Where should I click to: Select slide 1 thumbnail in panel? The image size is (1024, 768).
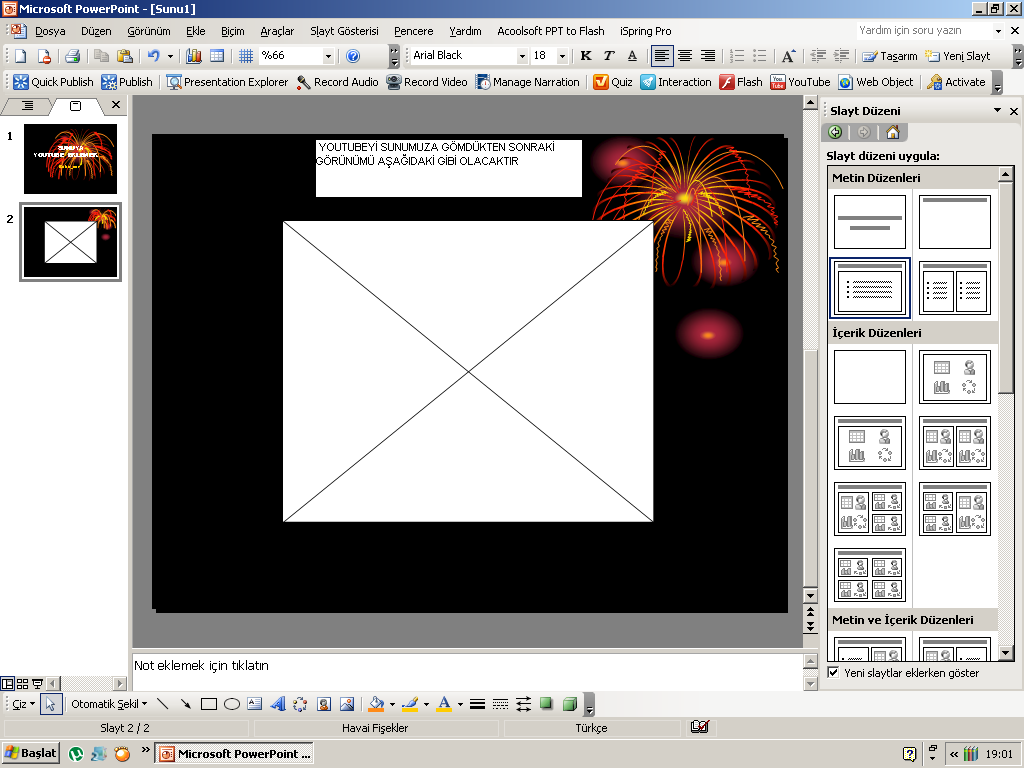pyautogui.click(x=70, y=158)
